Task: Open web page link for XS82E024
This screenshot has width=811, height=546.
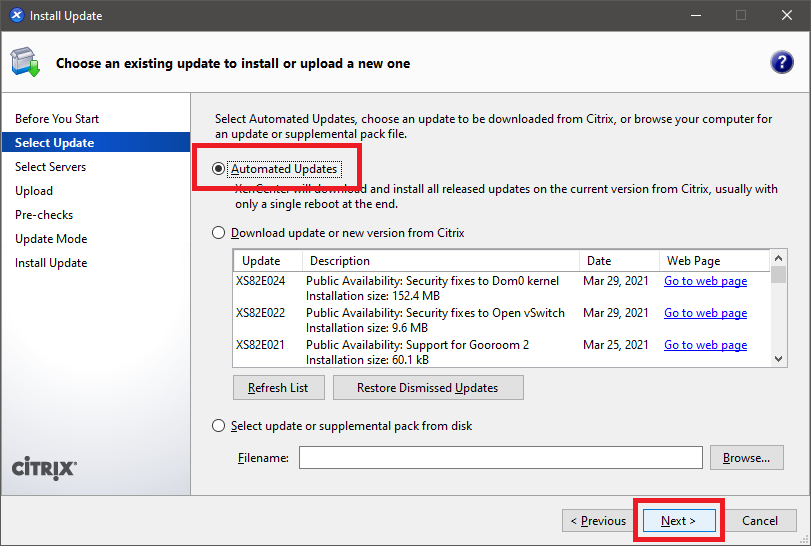Action: pos(705,281)
